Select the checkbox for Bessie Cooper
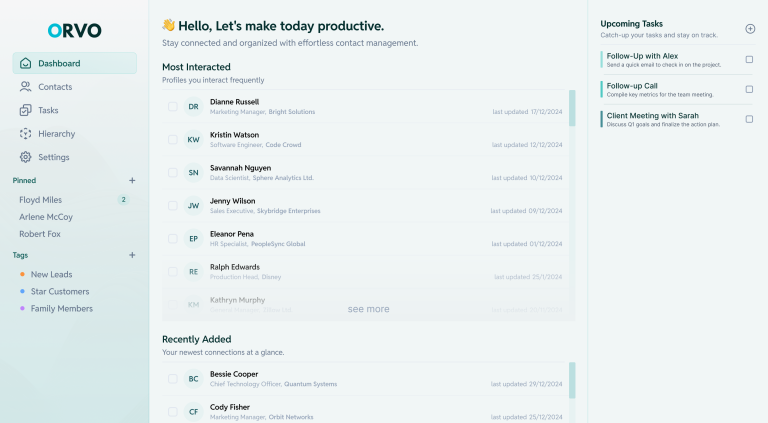Image resolution: width=768 pixels, height=423 pixels. tap(172, 378)
